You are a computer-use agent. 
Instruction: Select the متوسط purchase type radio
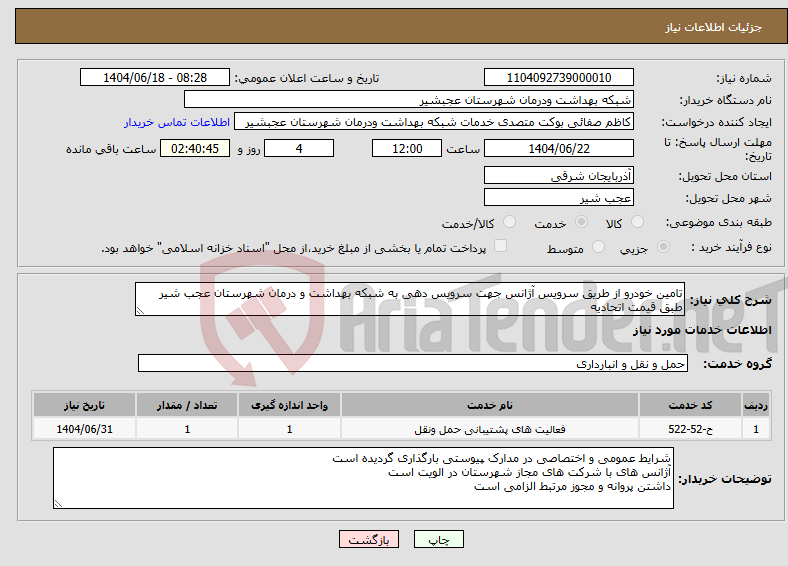coord(598,246)
